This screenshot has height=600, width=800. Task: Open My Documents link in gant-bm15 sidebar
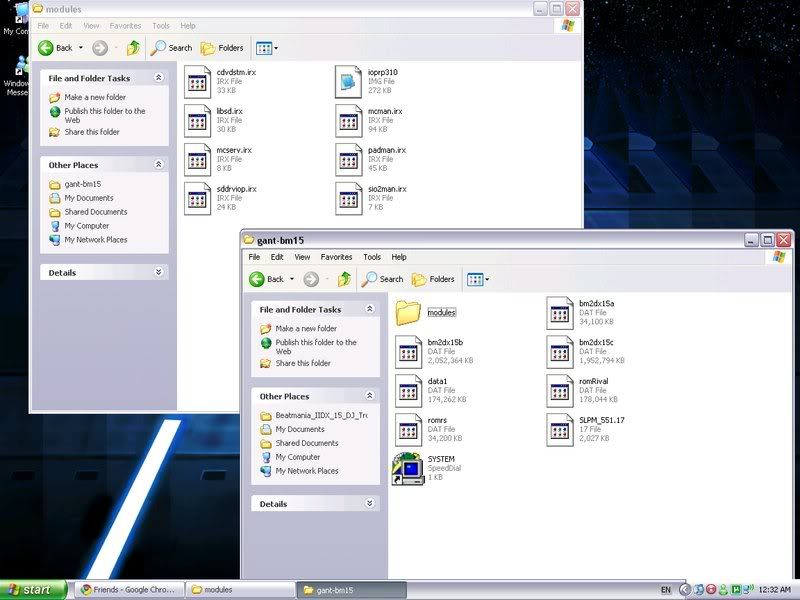[x=300, y=429]
